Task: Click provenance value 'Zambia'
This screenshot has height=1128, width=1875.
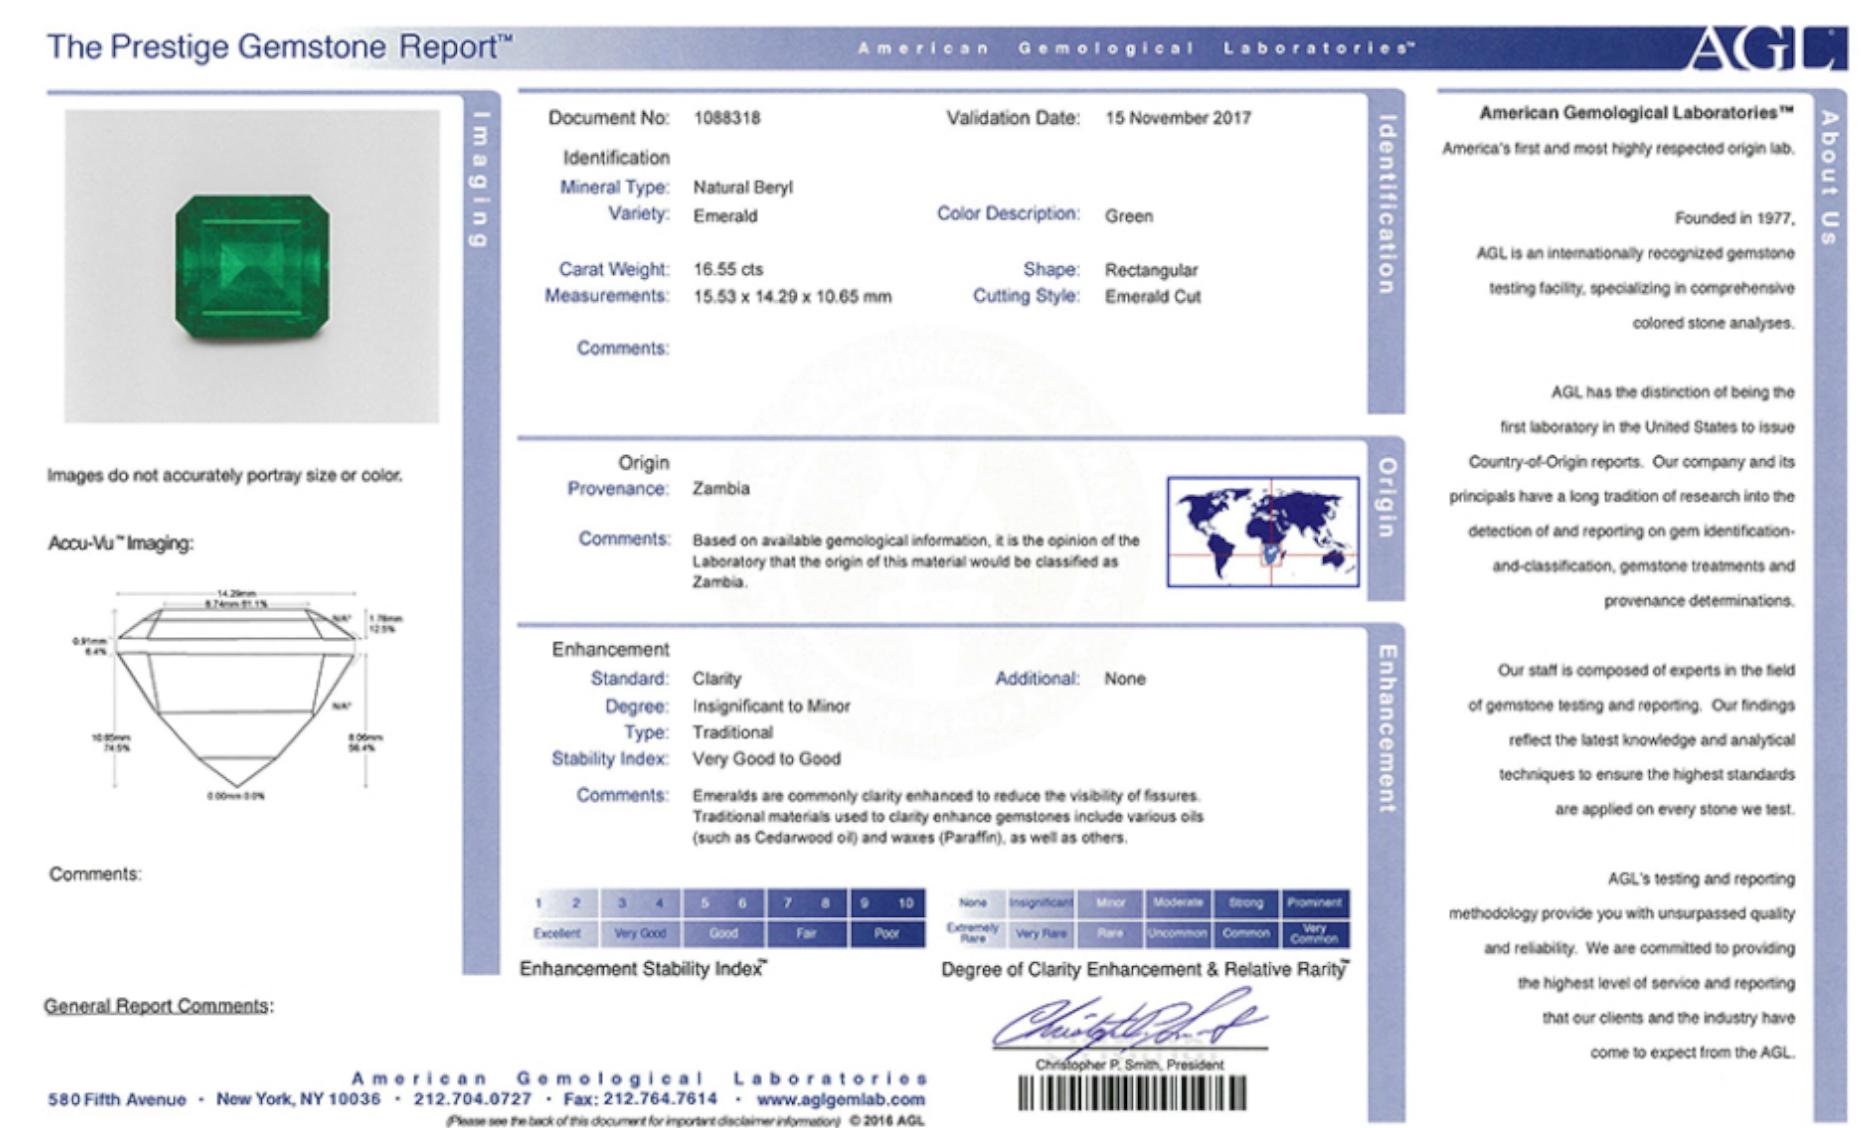Action: (x=721, y=489)
